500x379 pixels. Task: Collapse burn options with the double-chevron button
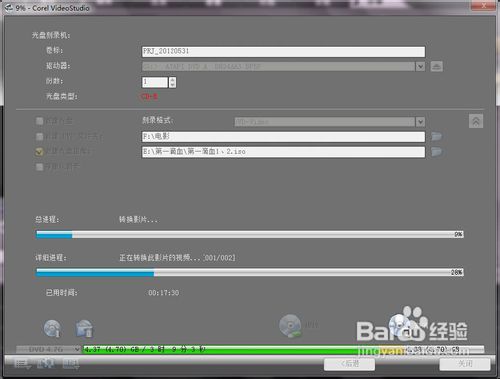(476, 121)
